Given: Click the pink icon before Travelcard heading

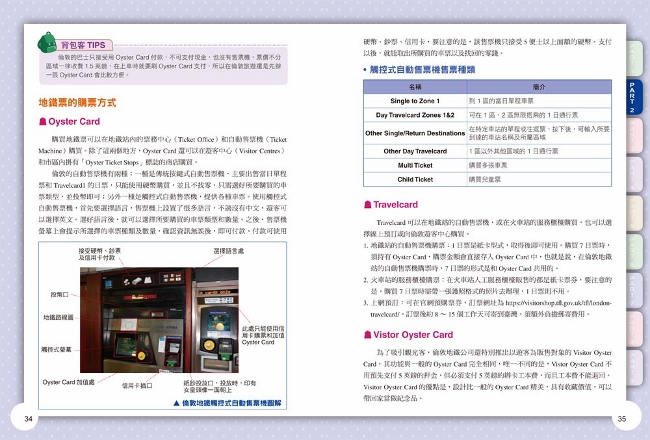Looking at the screenshot, I should point(367,204).
